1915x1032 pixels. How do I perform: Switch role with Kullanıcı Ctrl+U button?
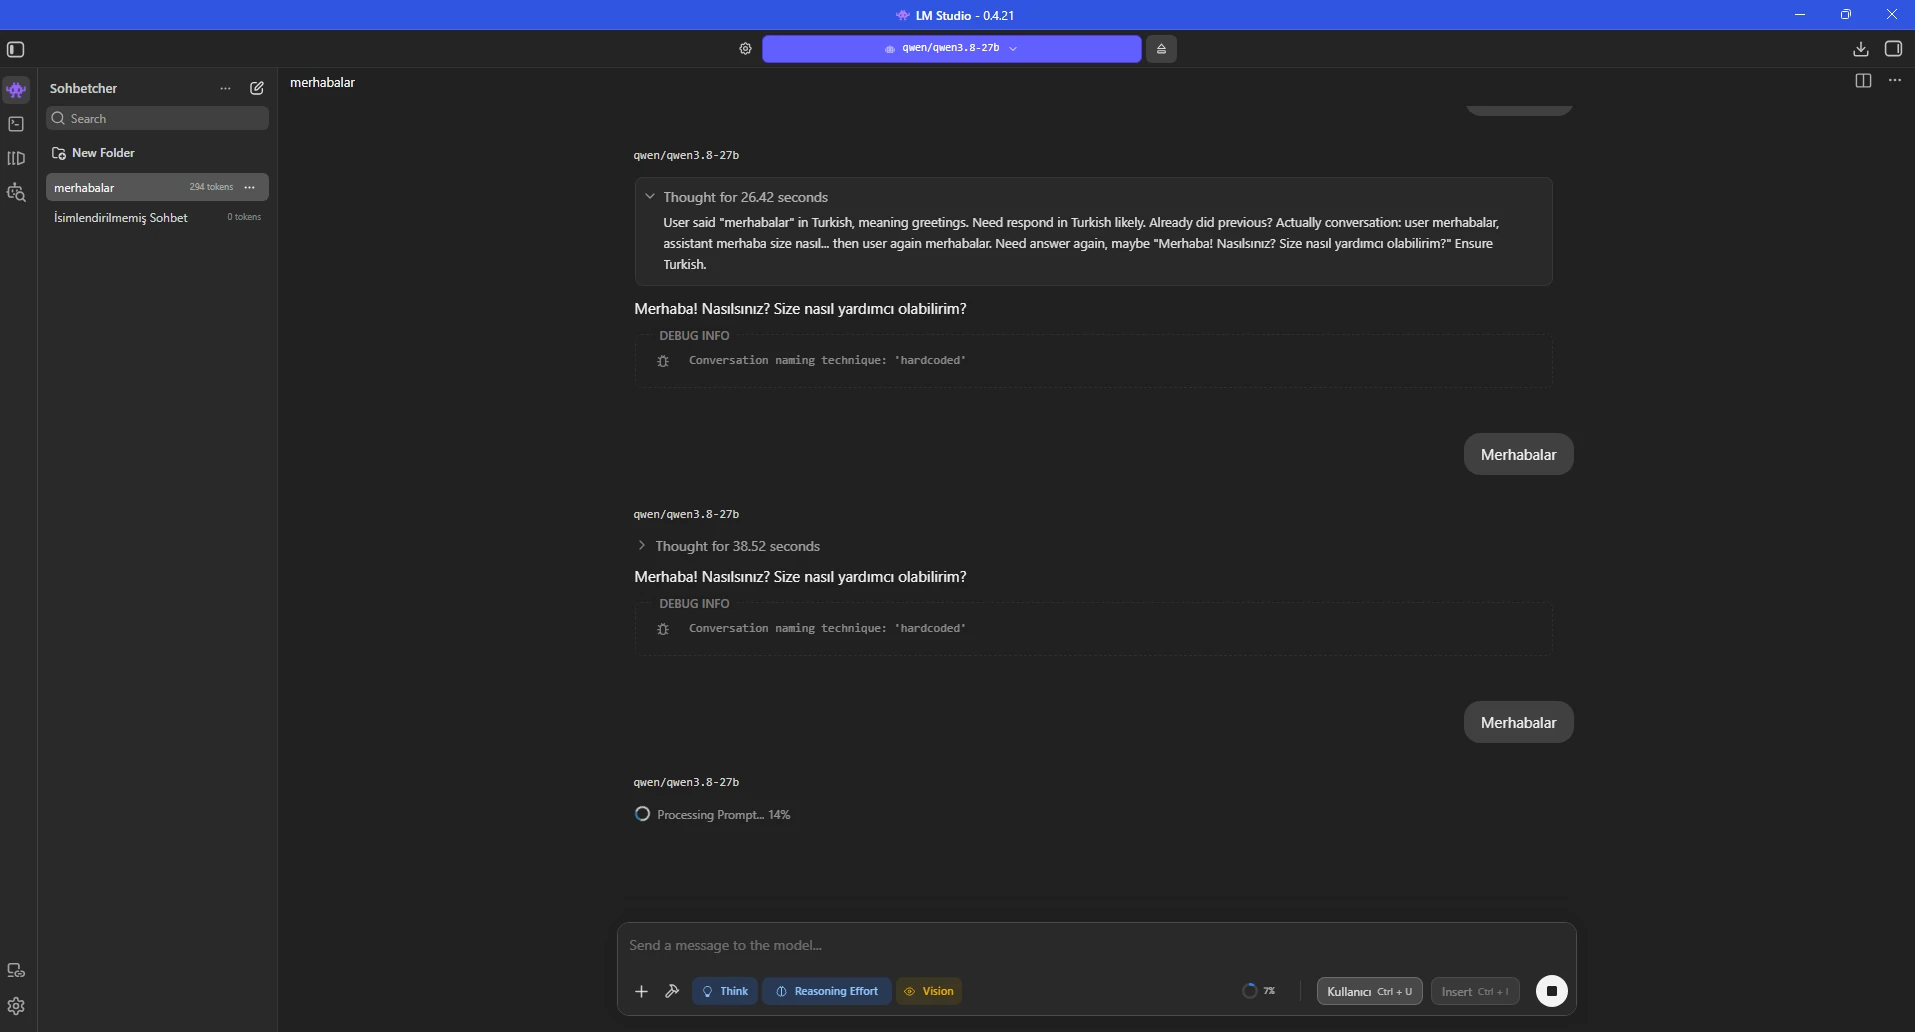coord(1369,991)
